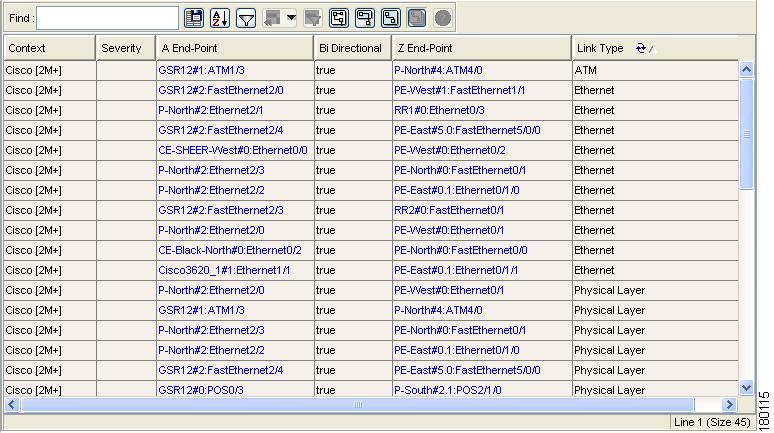Image resolution: width=774 pixels, height=433 pixels.
Task: Open the funnel filter tool
Action: pyautogui.click(x=246, y=18)
